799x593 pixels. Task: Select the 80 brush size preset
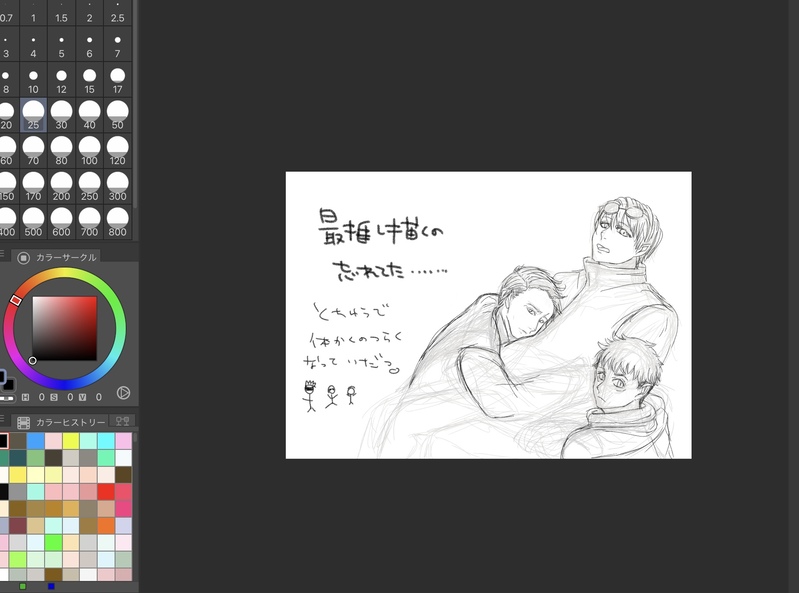(x=61, y=151)
